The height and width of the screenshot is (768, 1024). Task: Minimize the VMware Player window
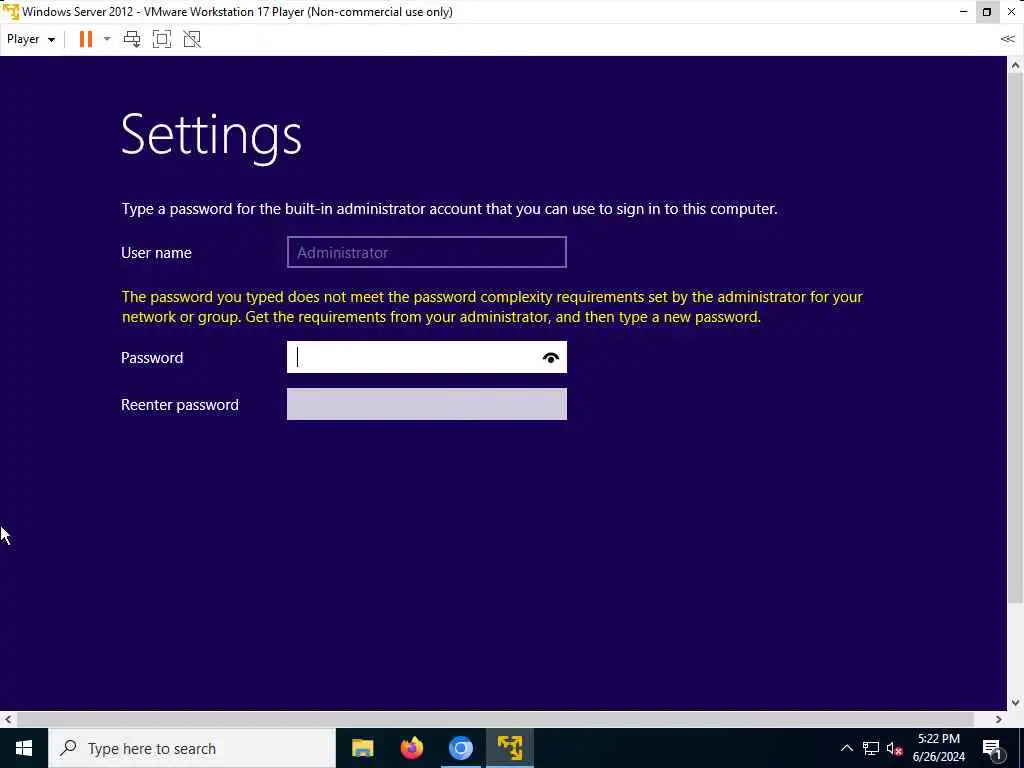point(963,12)
